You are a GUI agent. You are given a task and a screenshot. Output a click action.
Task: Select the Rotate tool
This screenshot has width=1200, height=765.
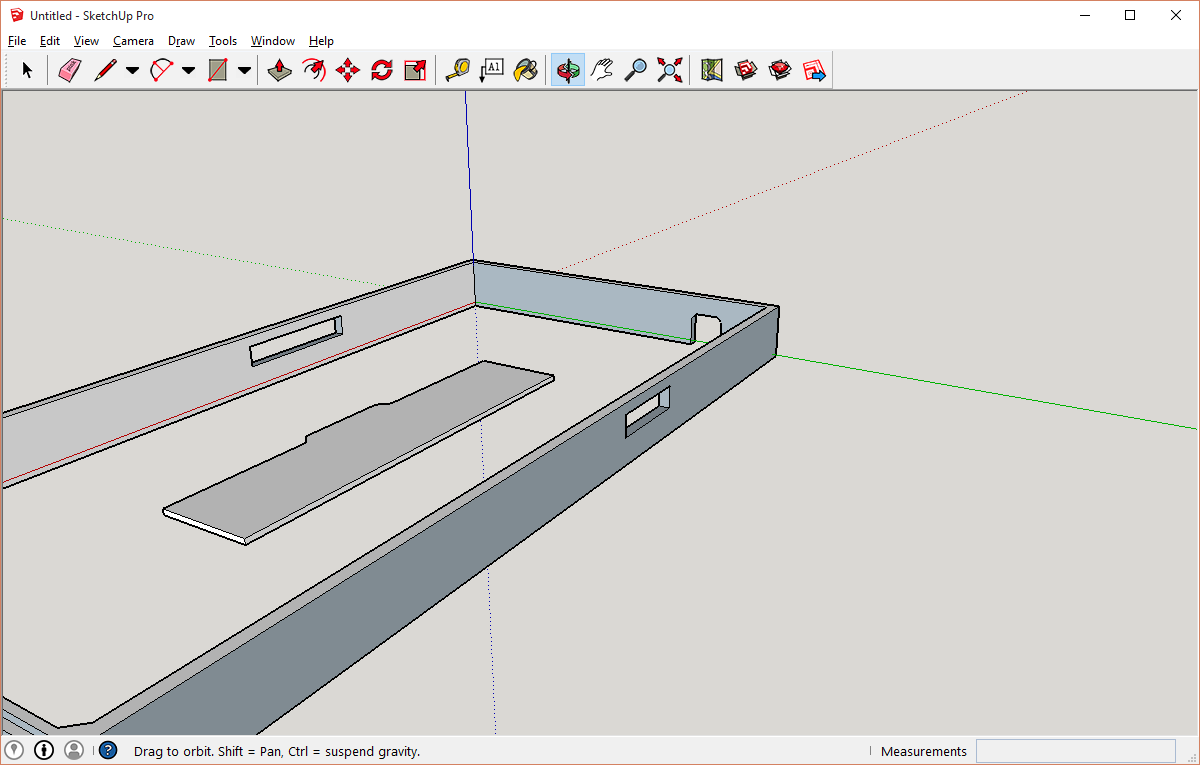(382, 70)
